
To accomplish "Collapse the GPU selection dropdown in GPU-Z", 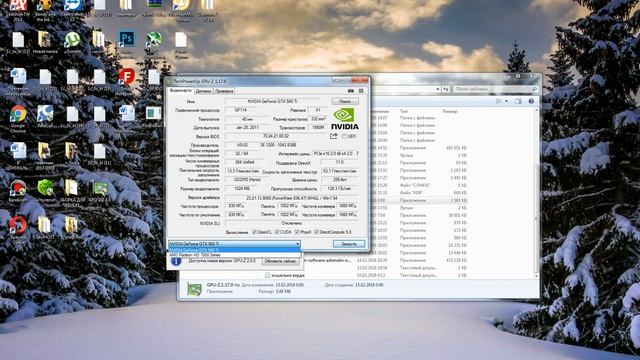I will [x=298, y=244].
